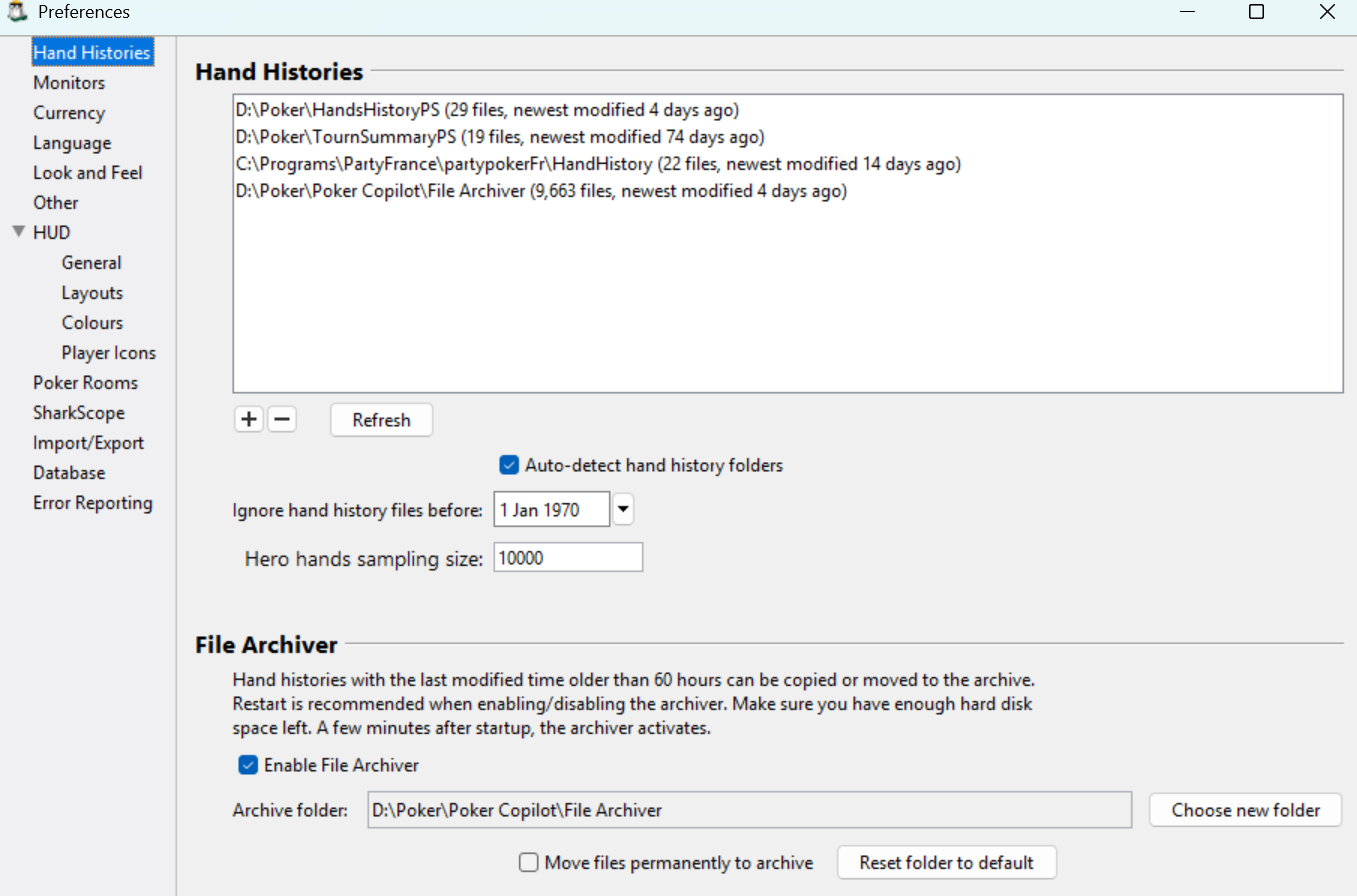Collapse the HUD tree section
This screenshot has height=896, width=1357.
(18, 232)
